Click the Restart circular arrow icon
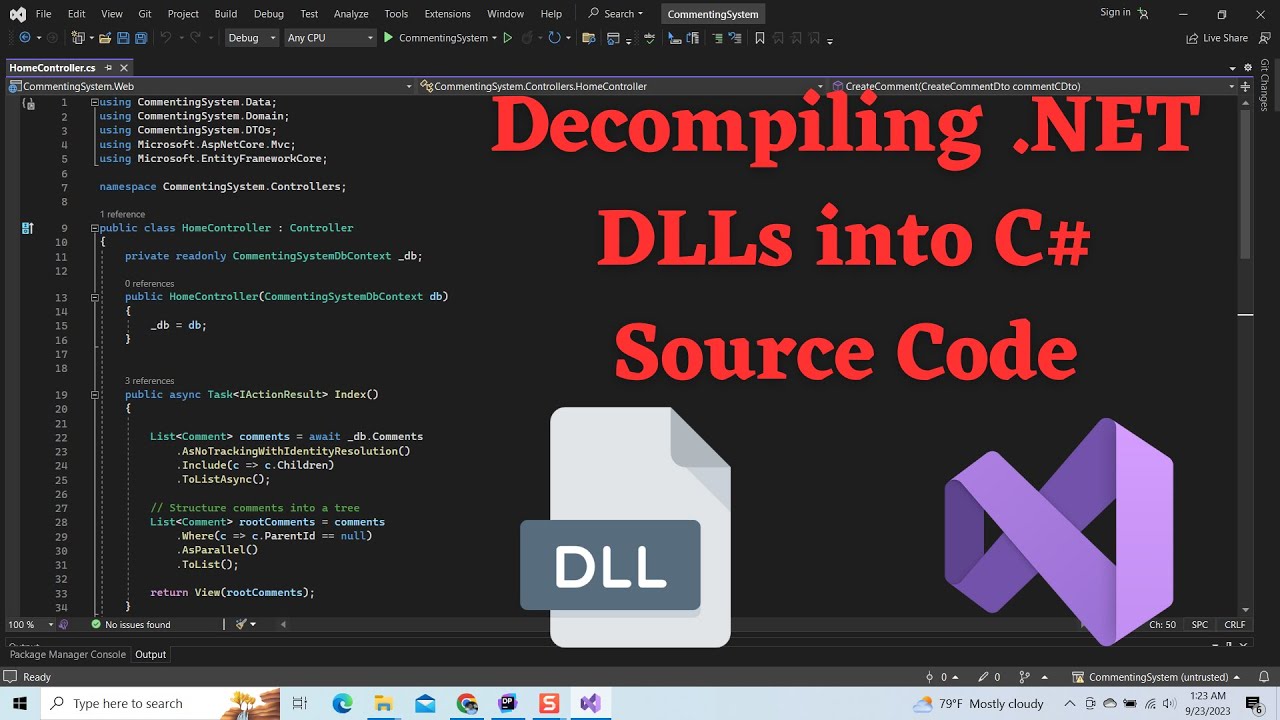Screen dimensions: 1280x720 pyautogui.click(x=553, y=38)
